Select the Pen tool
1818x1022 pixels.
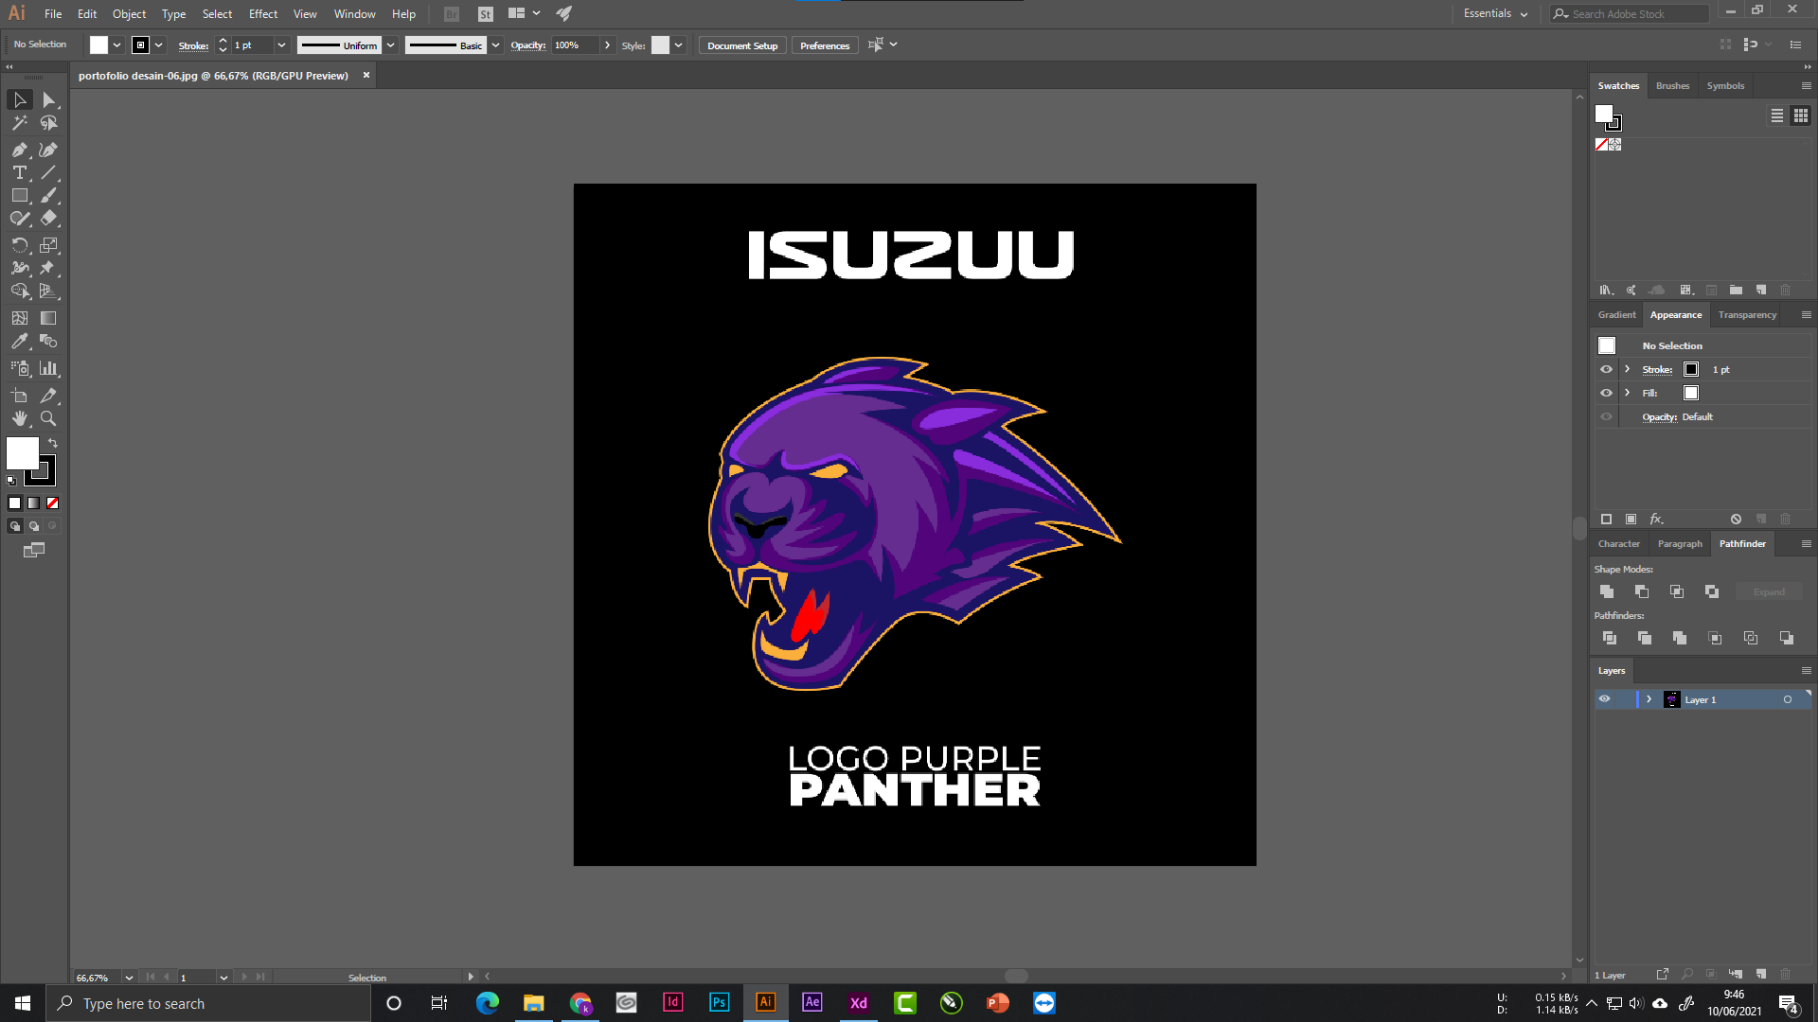click(19, 149)
